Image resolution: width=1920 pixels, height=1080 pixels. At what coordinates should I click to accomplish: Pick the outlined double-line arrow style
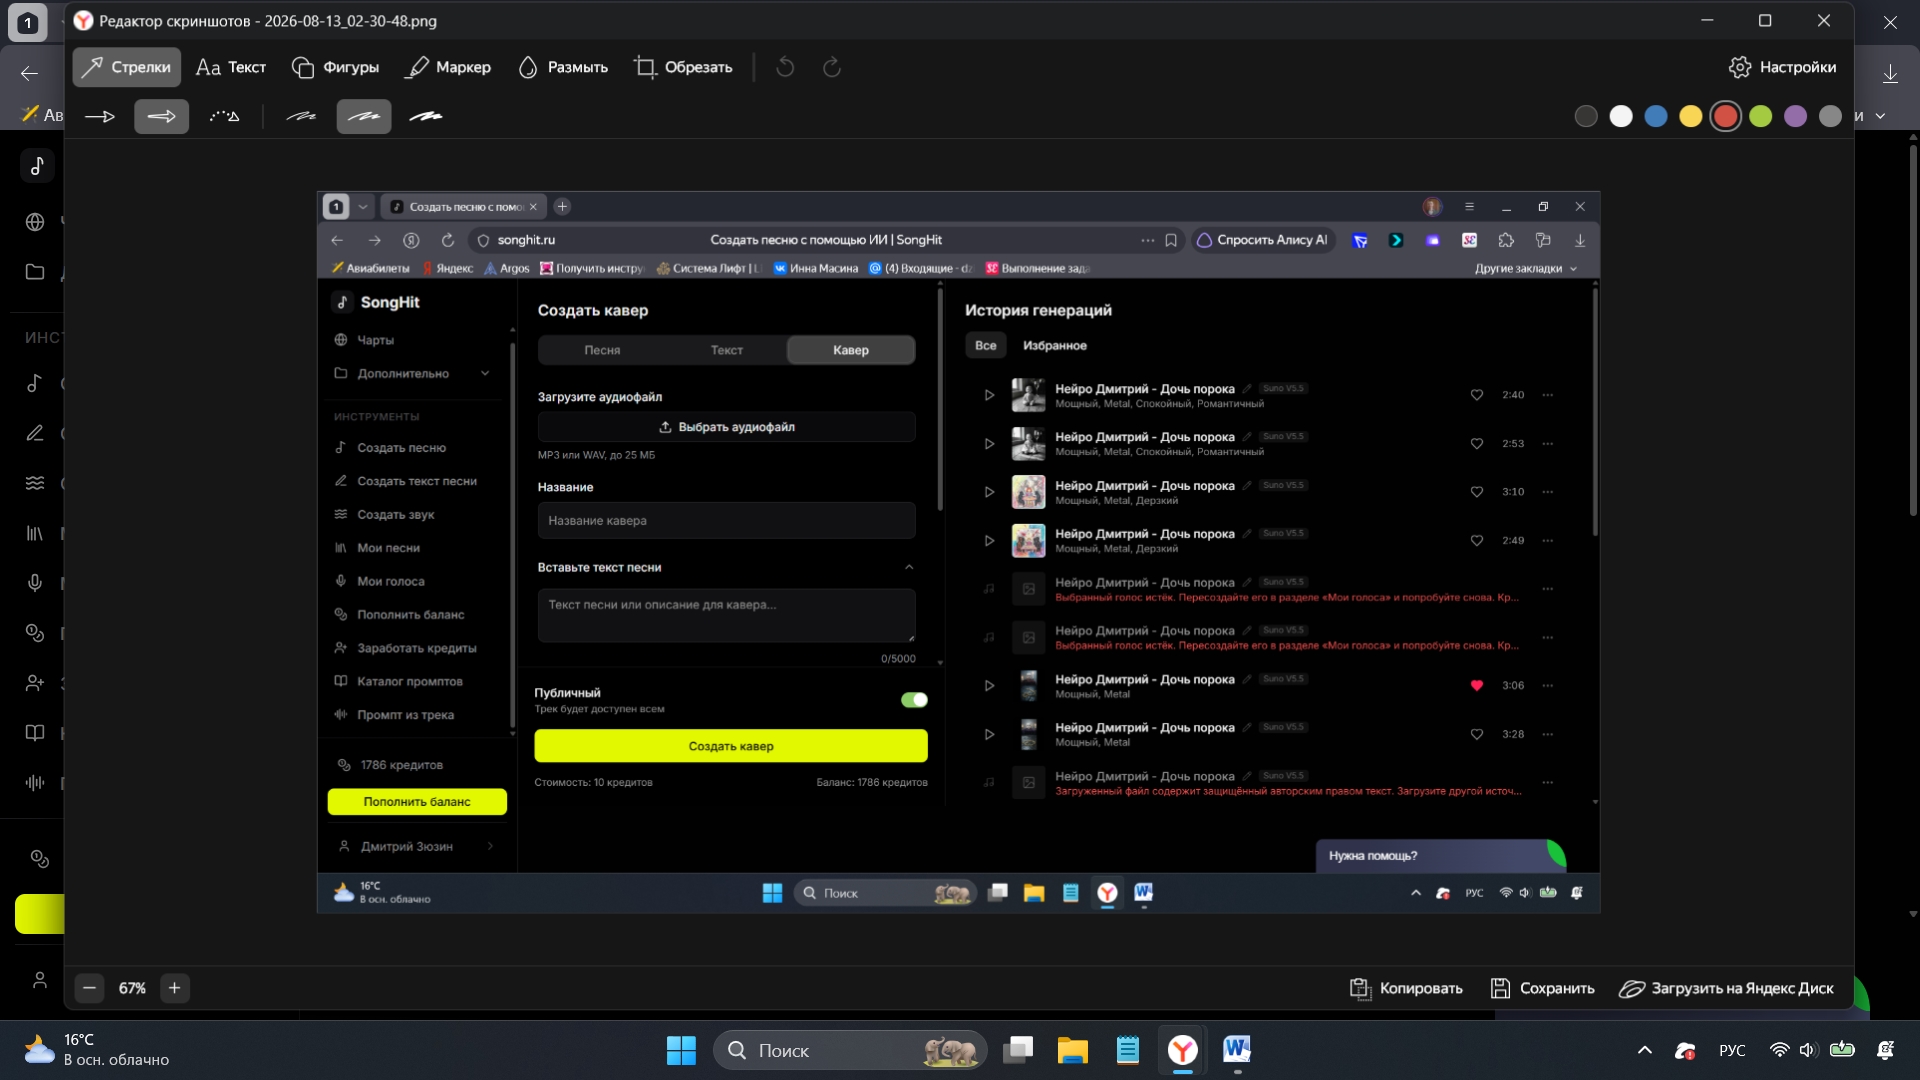[x=162, y=116]
